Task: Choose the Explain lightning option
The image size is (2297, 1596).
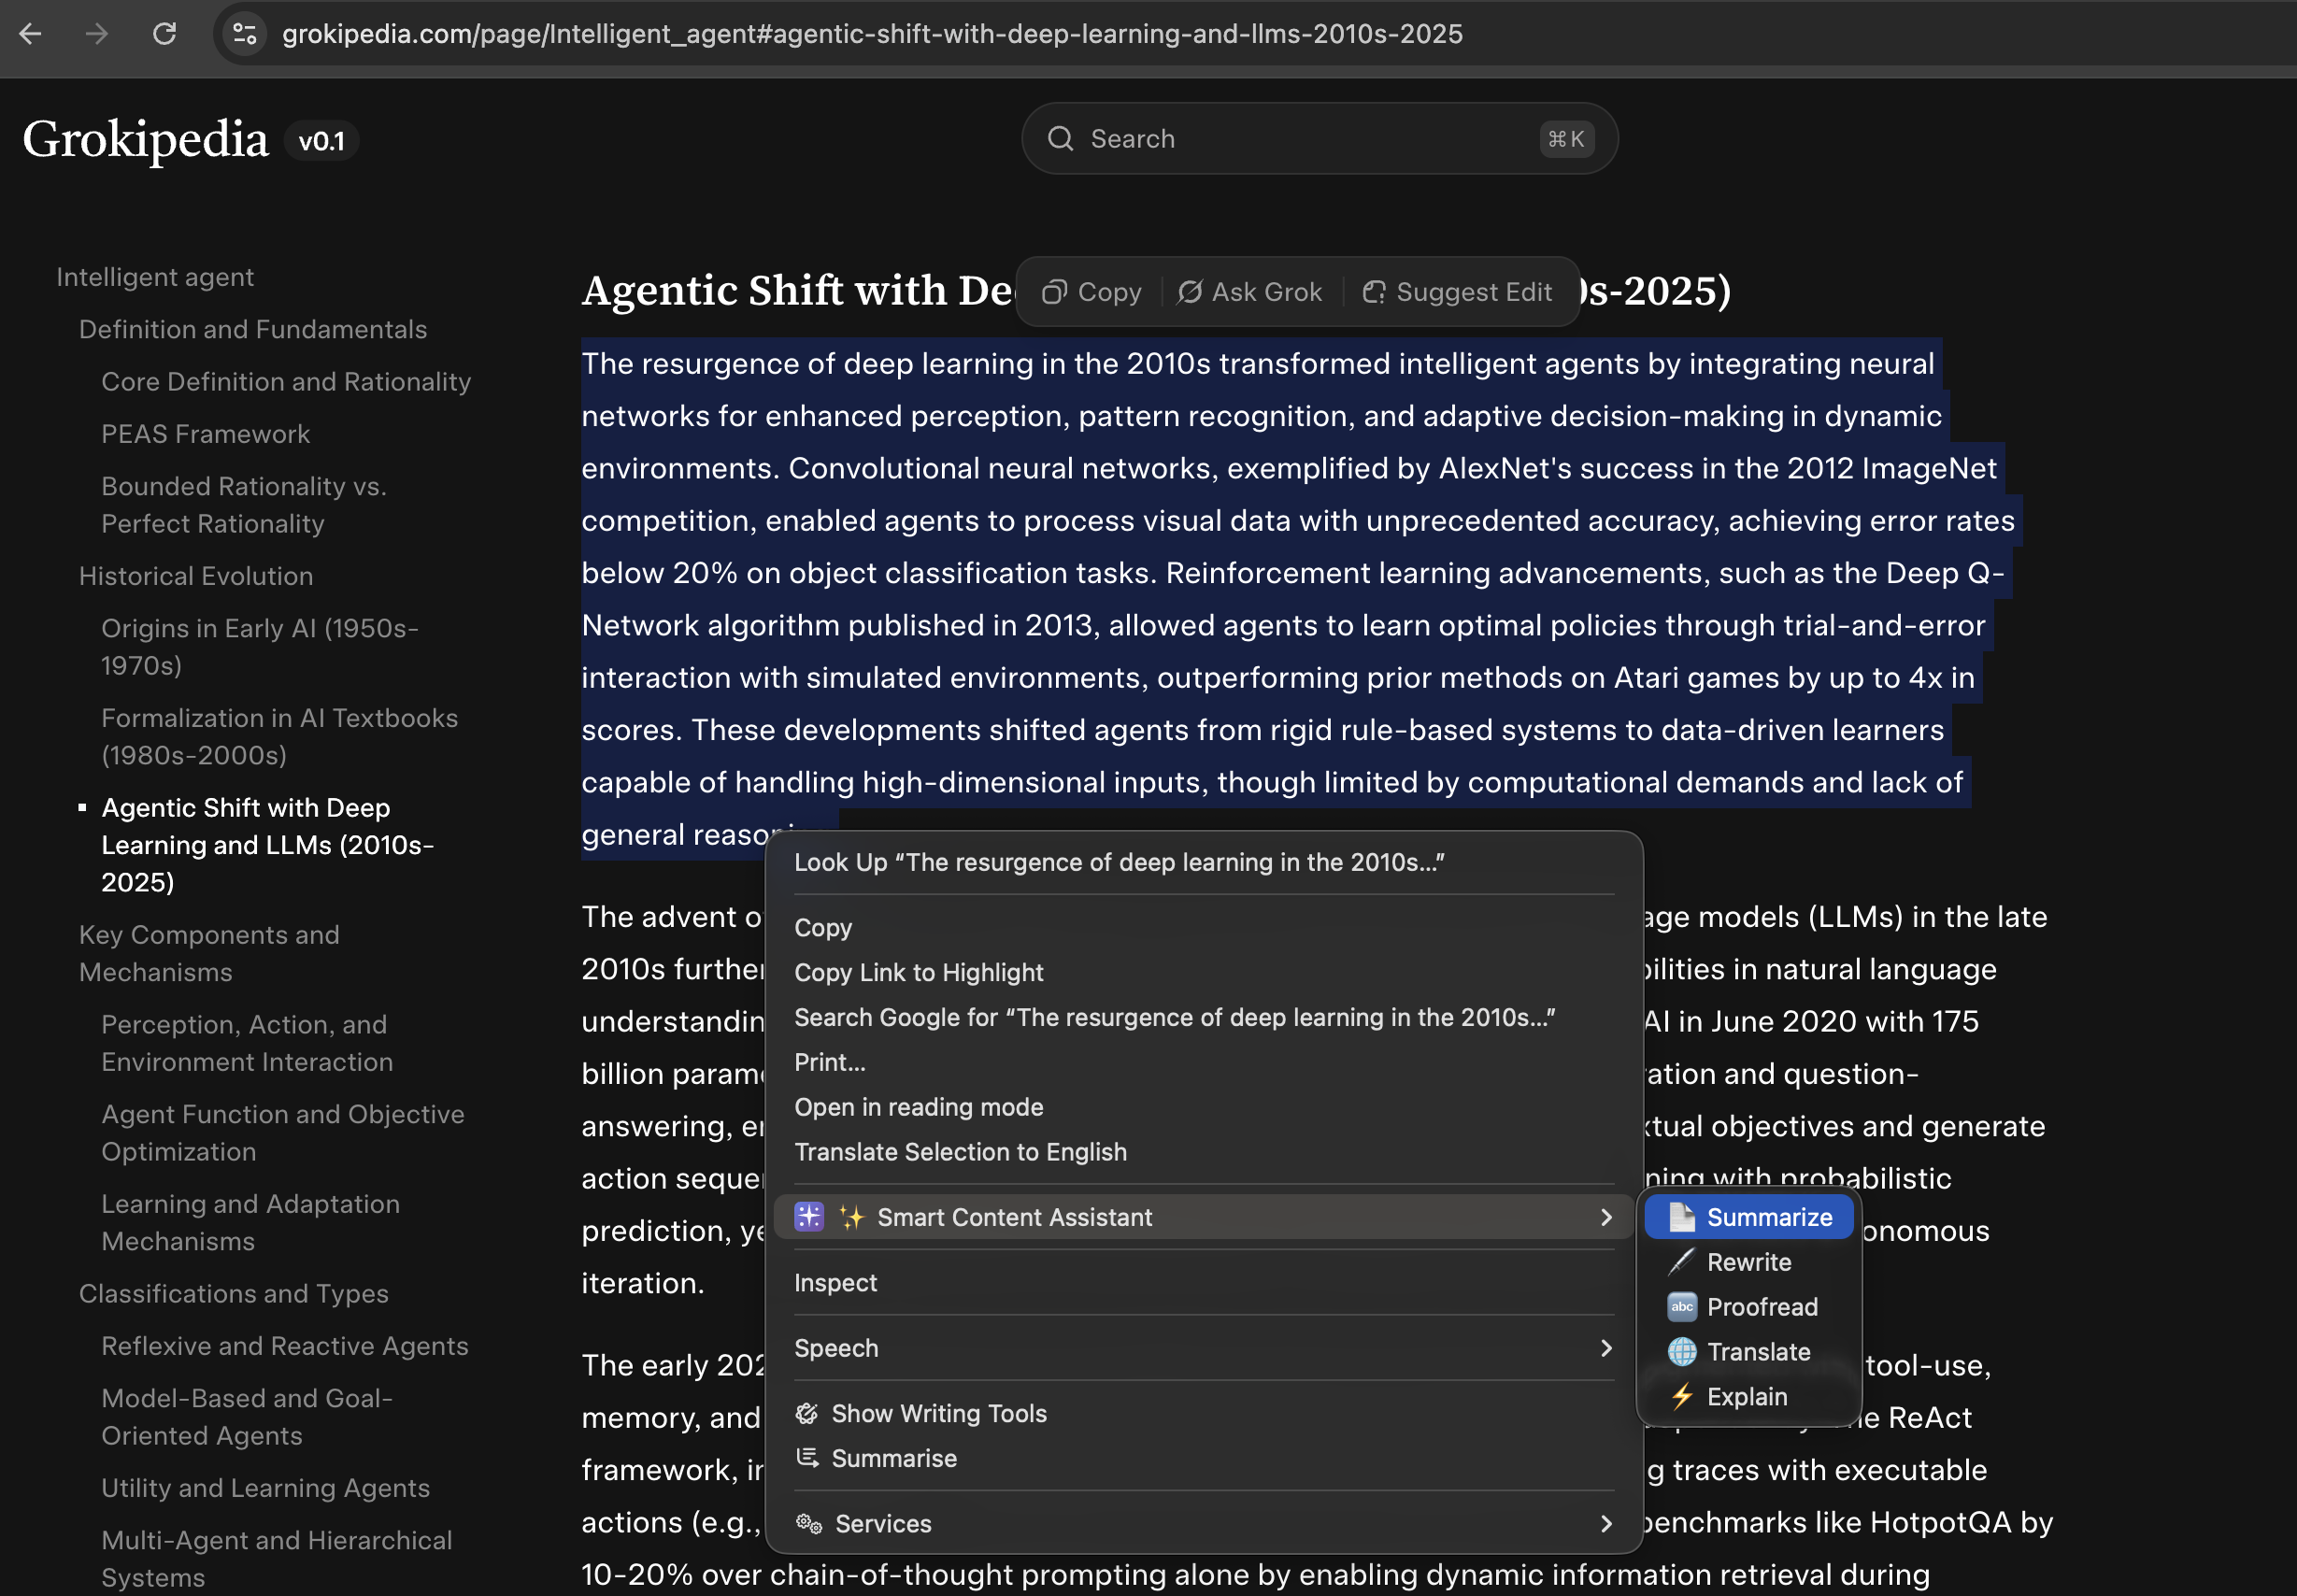Action: pyautogui.click(x=1683, y=1396)
